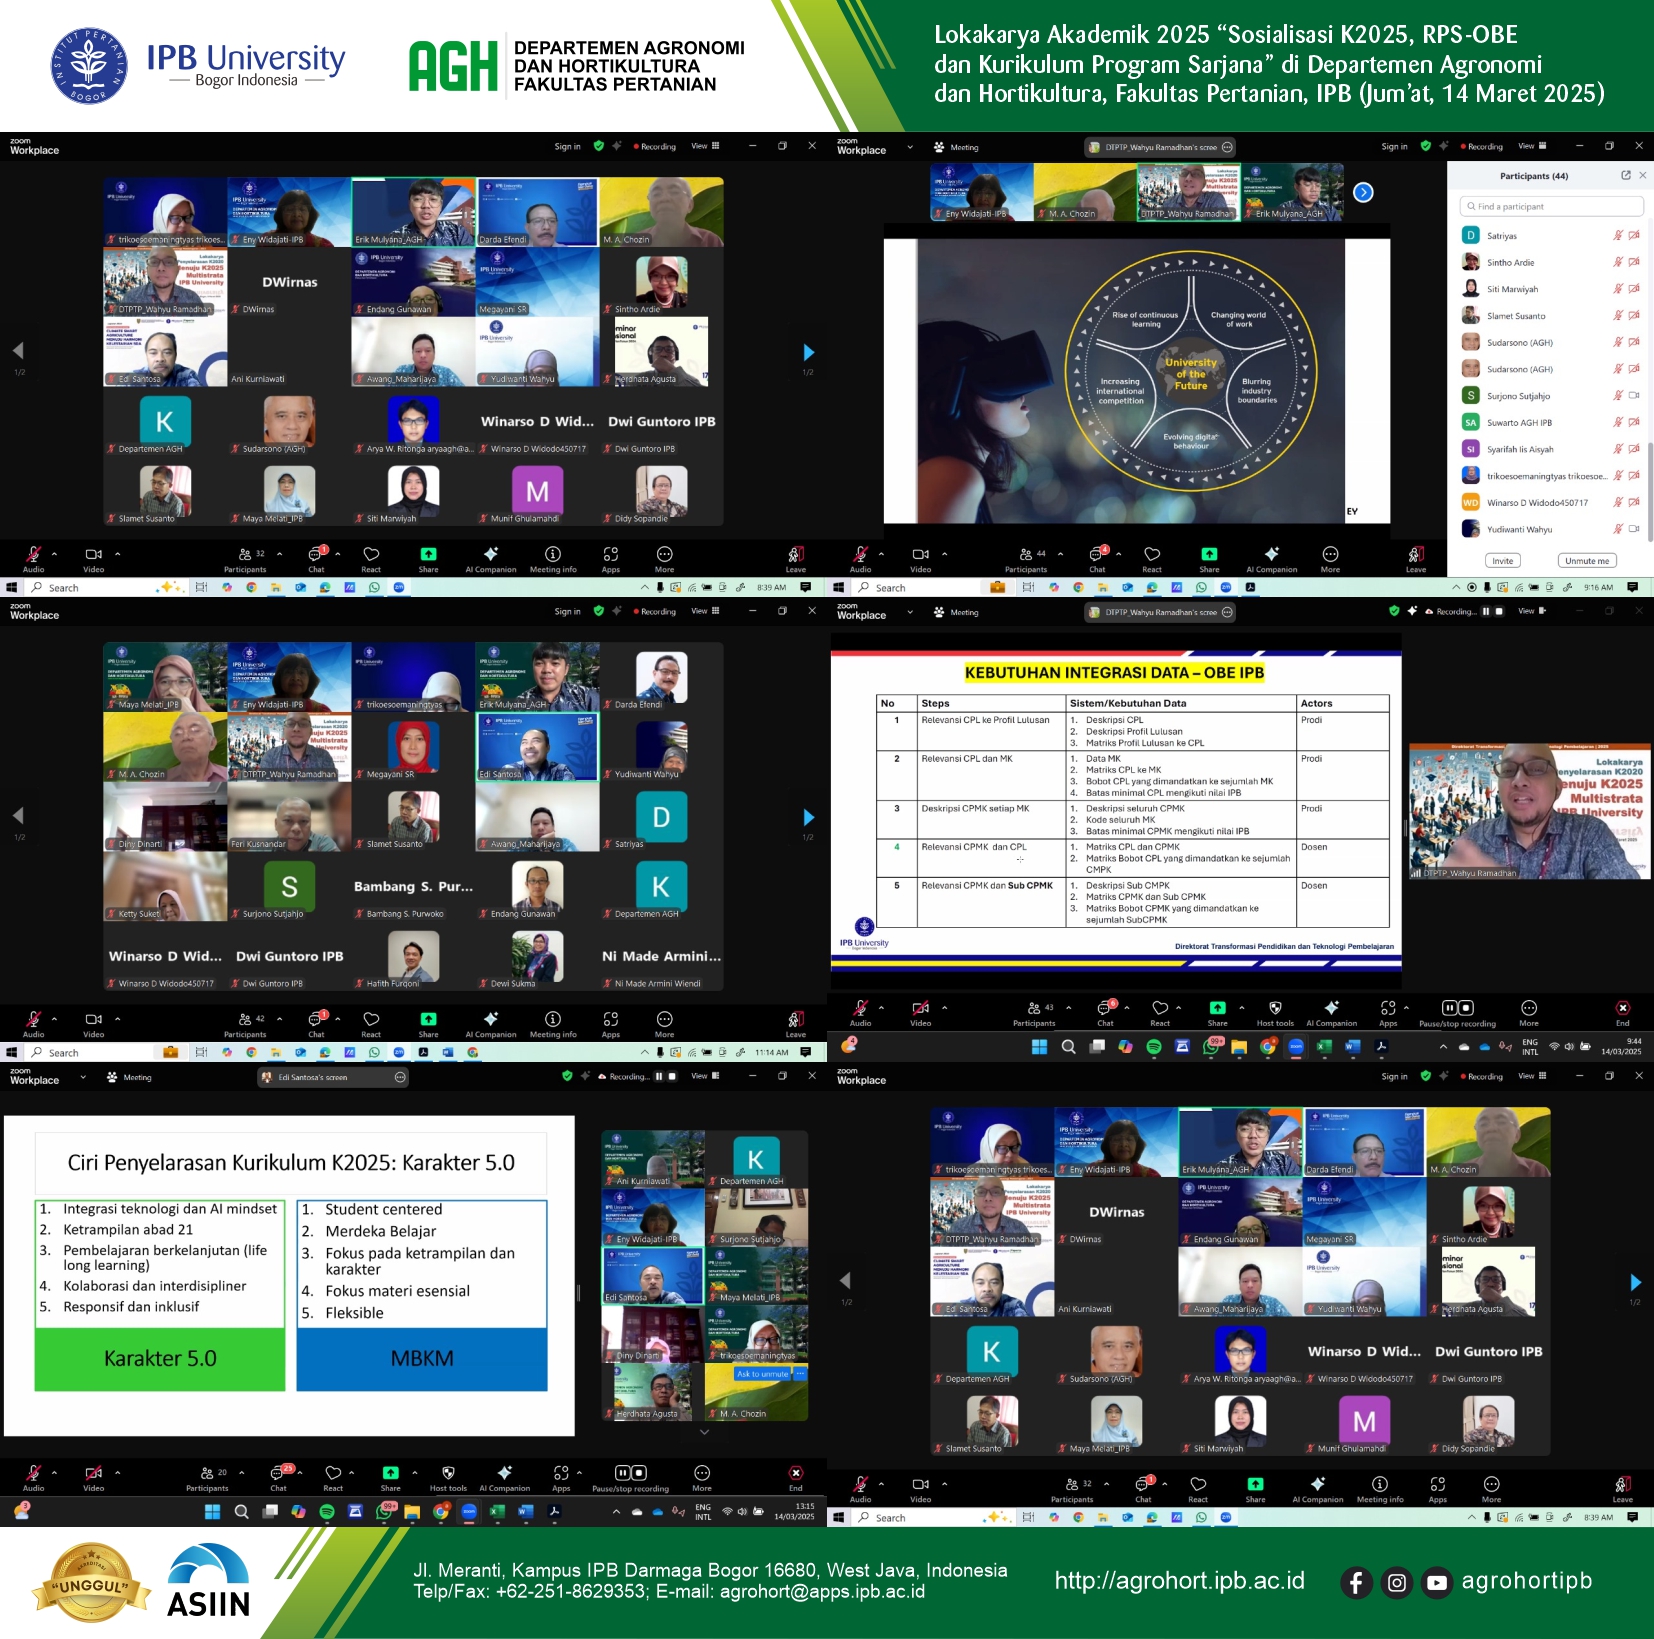The image size is (1654, 1639).
Task: Open arrow menu beside the 25-message Chat
Action: (300, 1473)
